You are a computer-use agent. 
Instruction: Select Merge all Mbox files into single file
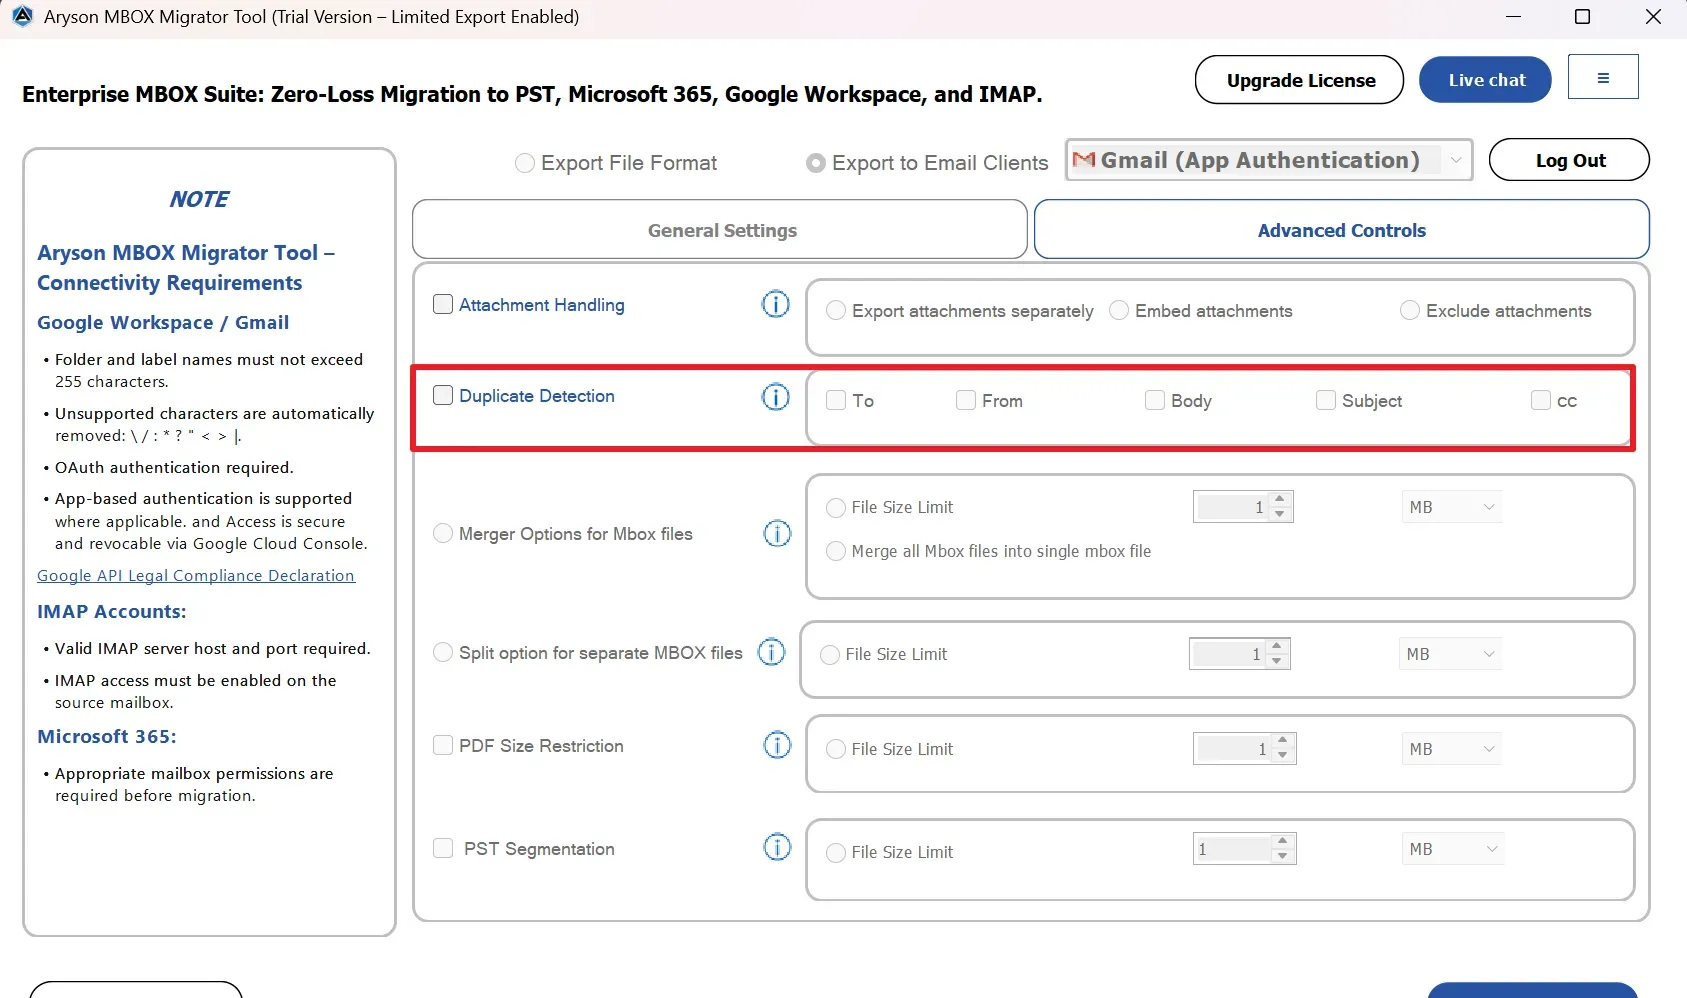click(836, 551)
